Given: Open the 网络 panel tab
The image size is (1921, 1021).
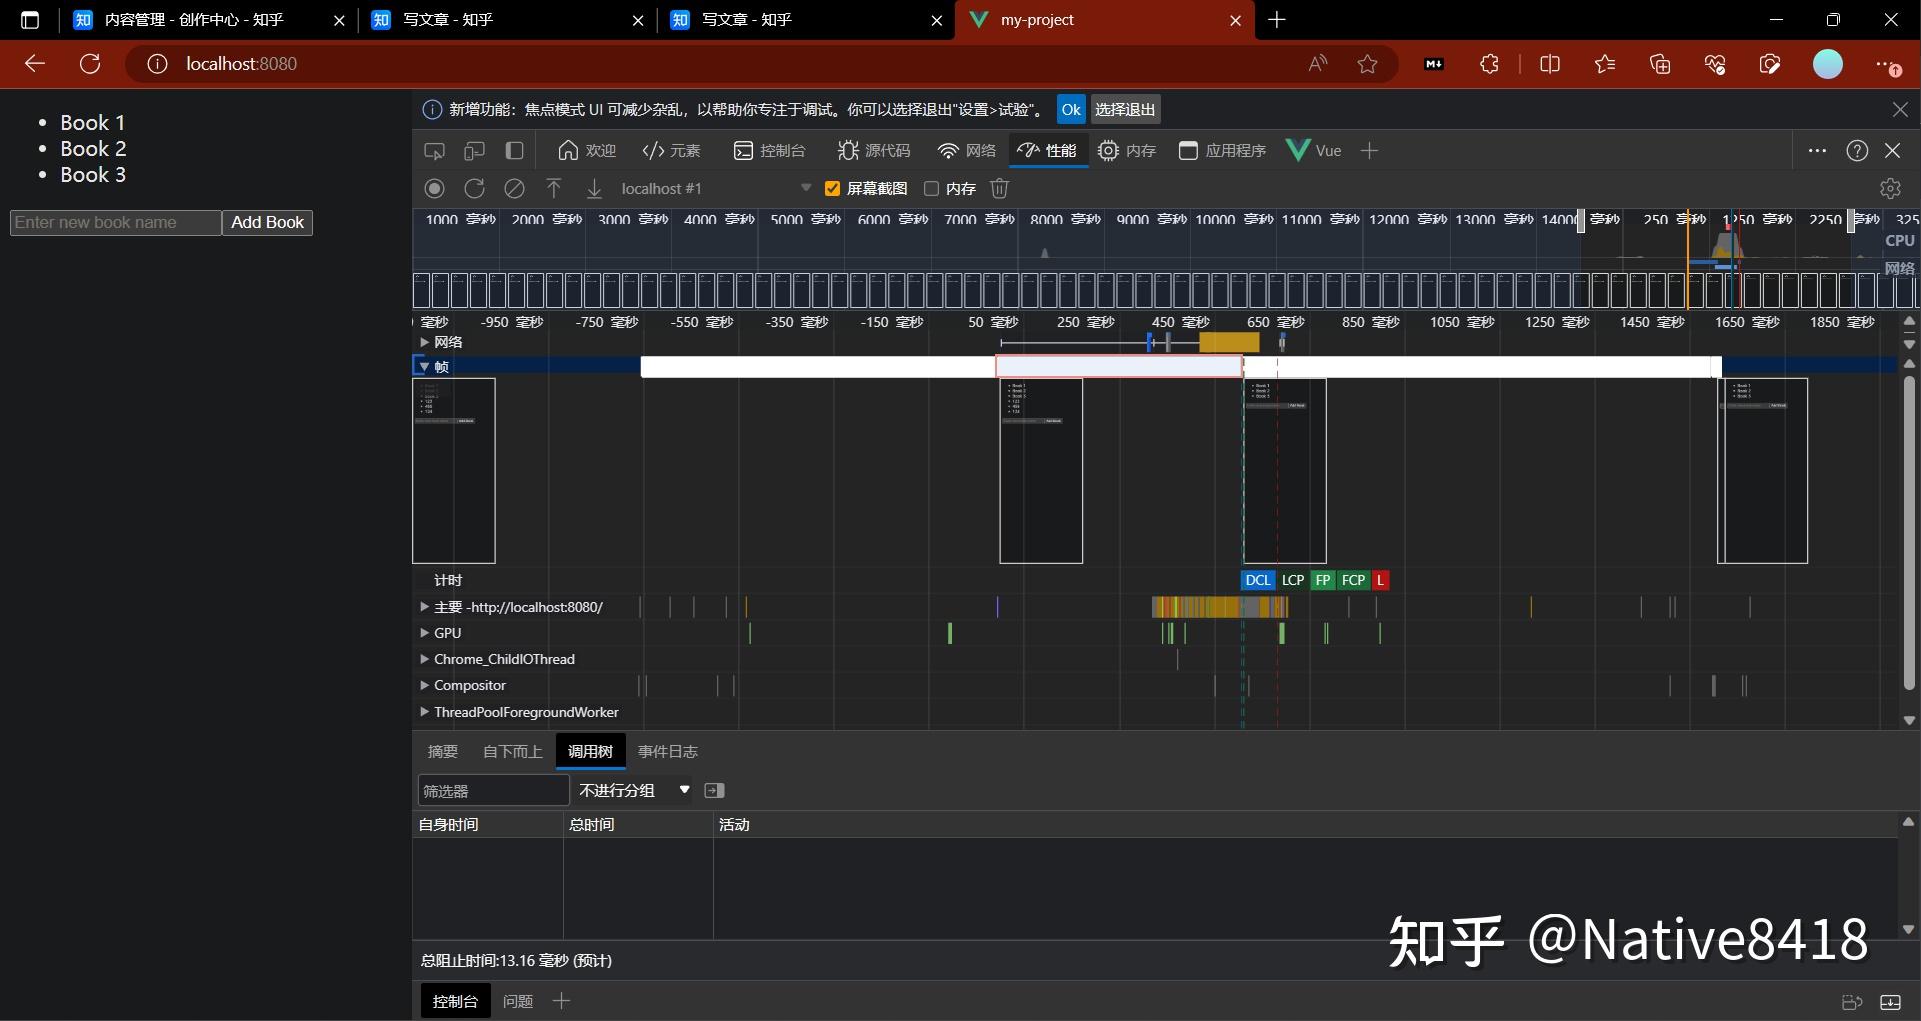Looking at the screenshot, I should [965, 150].
